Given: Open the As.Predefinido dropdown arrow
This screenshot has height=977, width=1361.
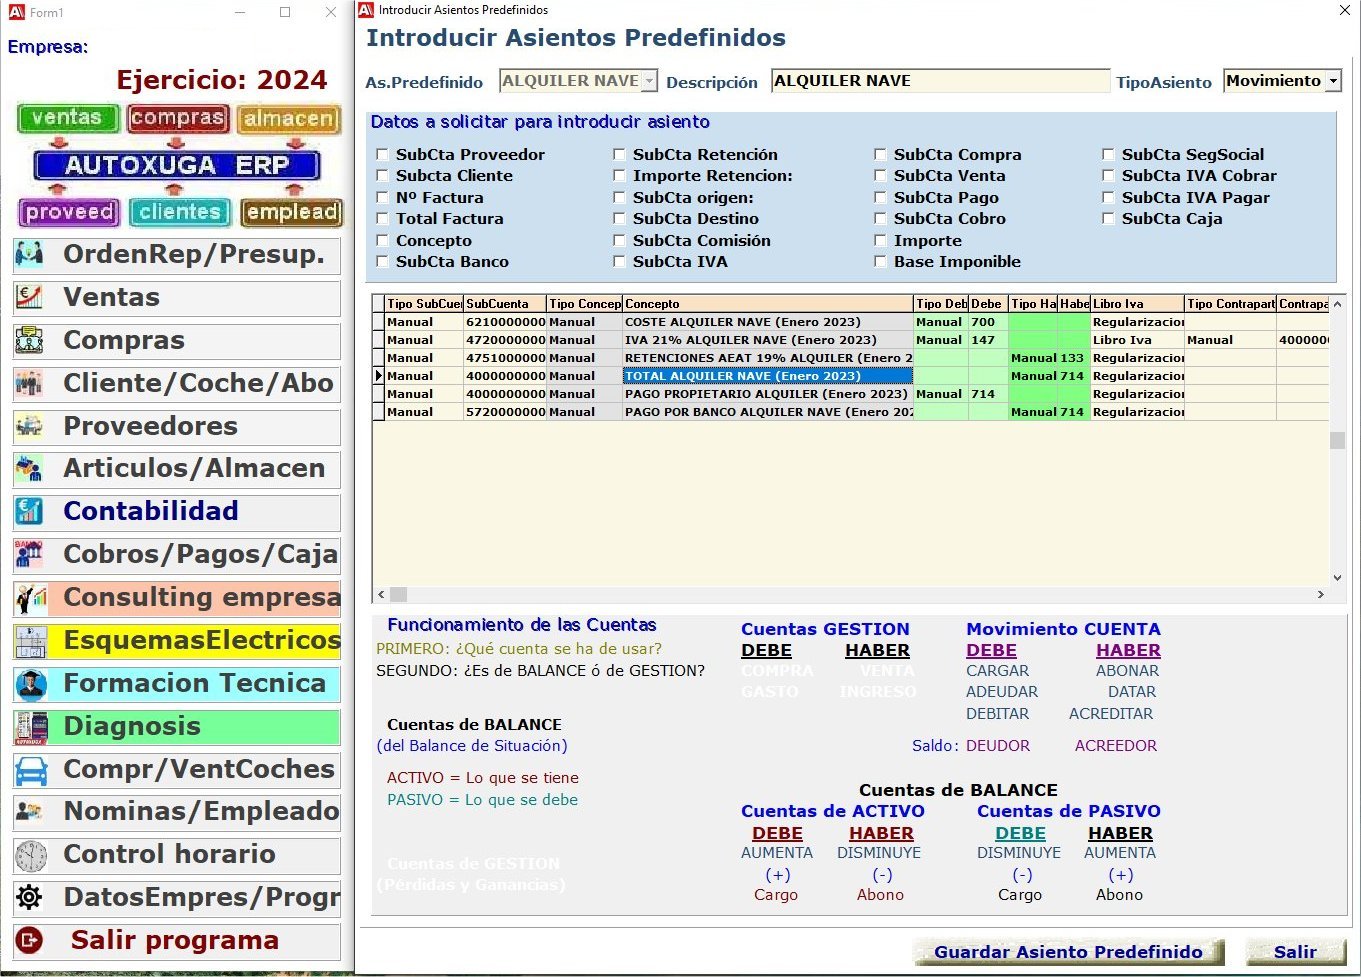Looking at the screenshot, I should (649, 81).
